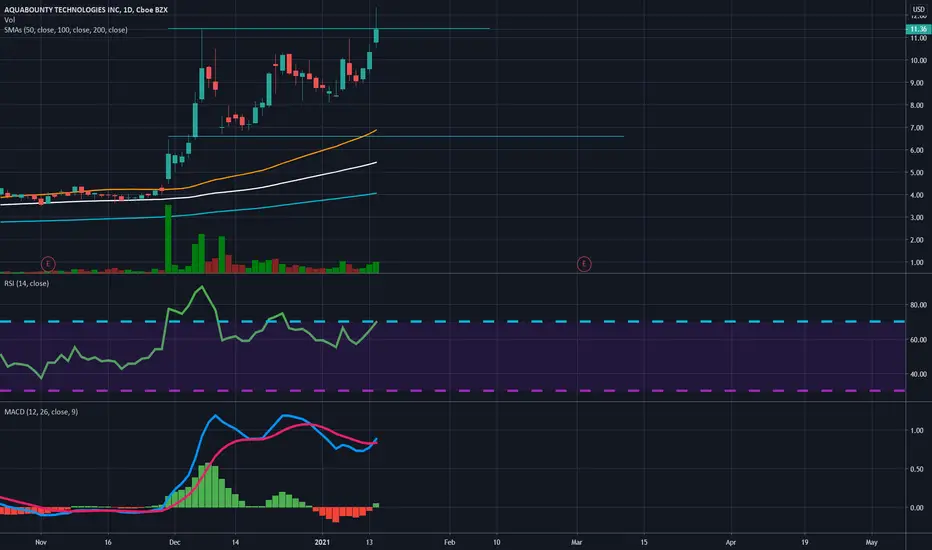Image resolution: width=932 pixels, height=550 pixels.
Task: Click the earnings E marker near March
Action: [x=584, y=263]
